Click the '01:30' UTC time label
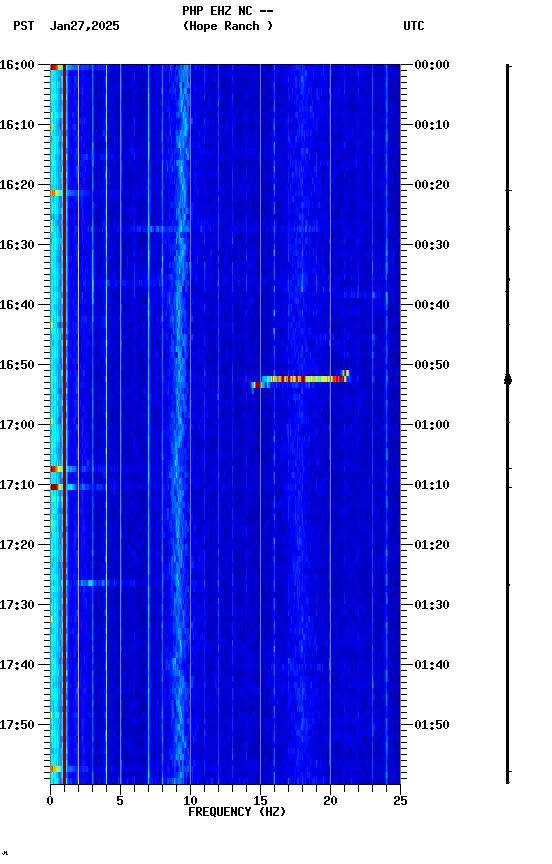 pyautogui.click(x=432, y=605)
